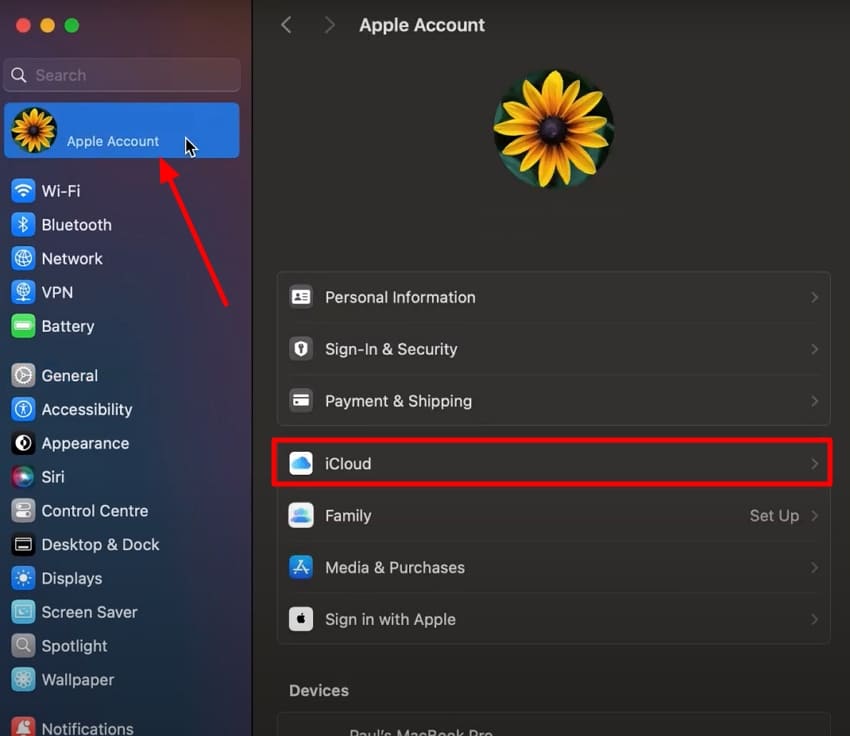
Task: Click the Siri icon
Action: point(23,477)
